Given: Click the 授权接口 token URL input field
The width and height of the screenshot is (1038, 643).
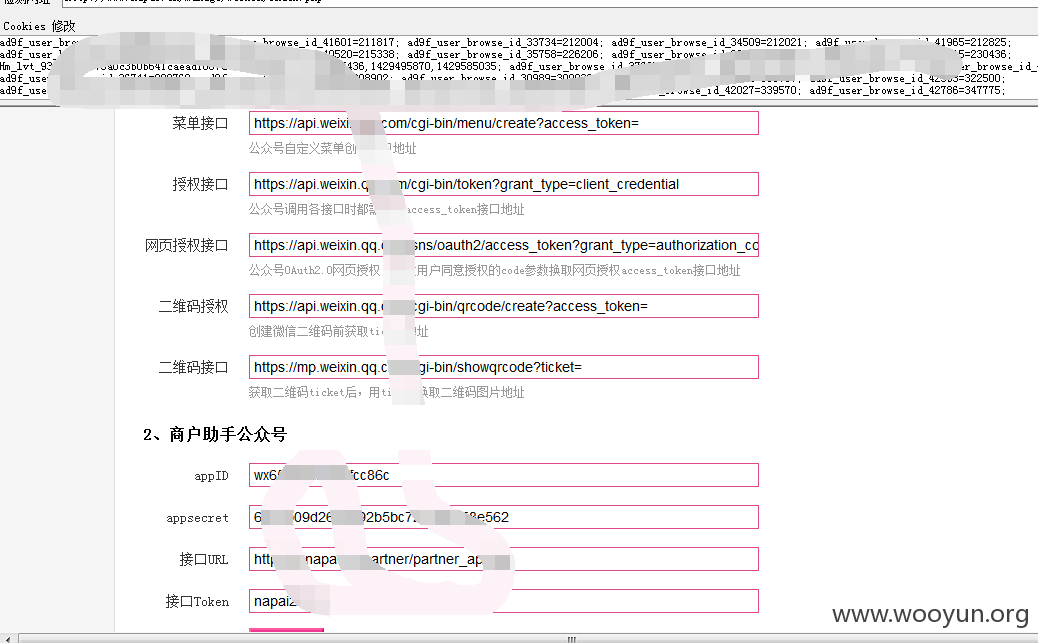Looking at the screenshot, I should pyautogui.click(x=503, y=184).
